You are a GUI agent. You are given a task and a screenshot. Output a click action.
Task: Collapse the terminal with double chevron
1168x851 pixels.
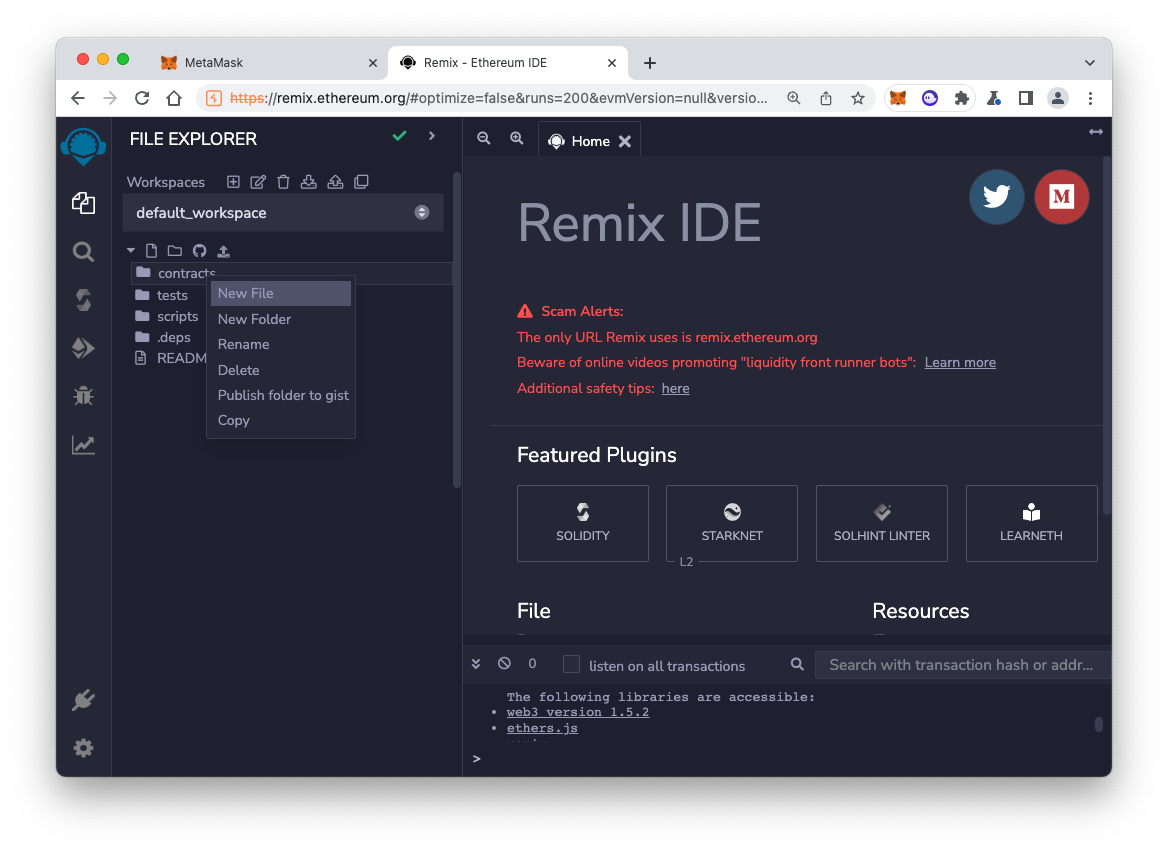[x=477, y=664]
